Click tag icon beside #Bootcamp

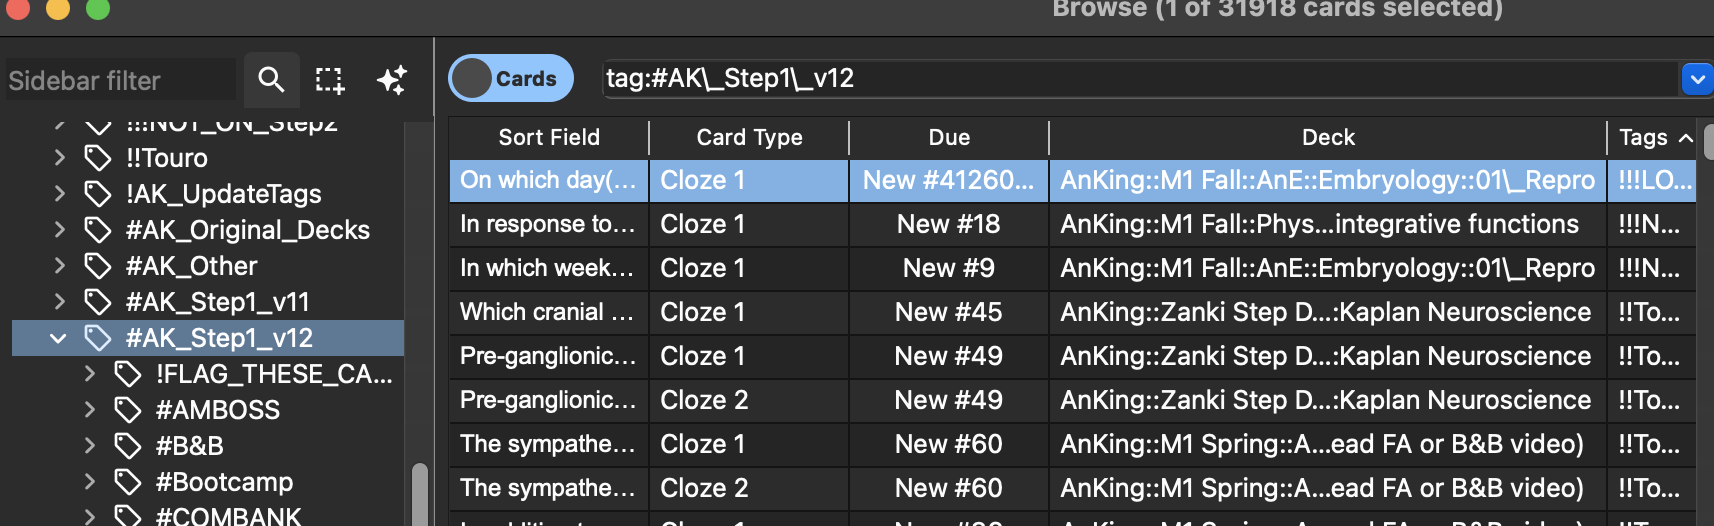pyautogui.click(x=128, y=482)
